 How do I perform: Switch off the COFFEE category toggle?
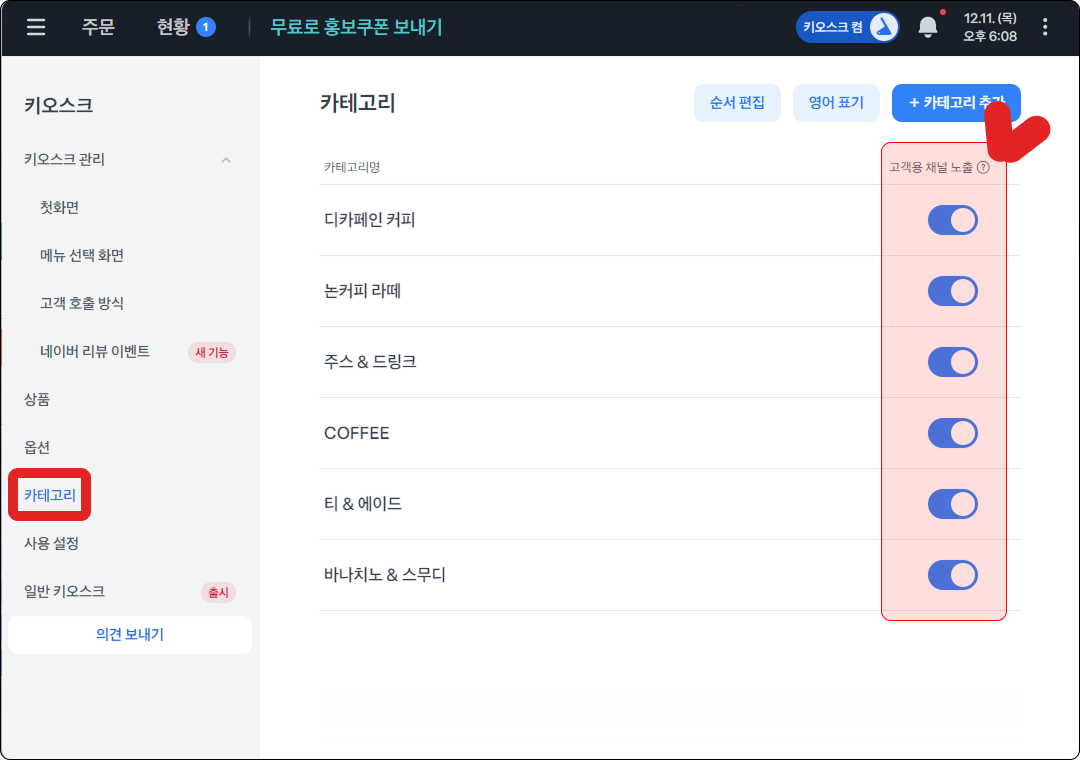pyautogui.click(x=952, y=433)
